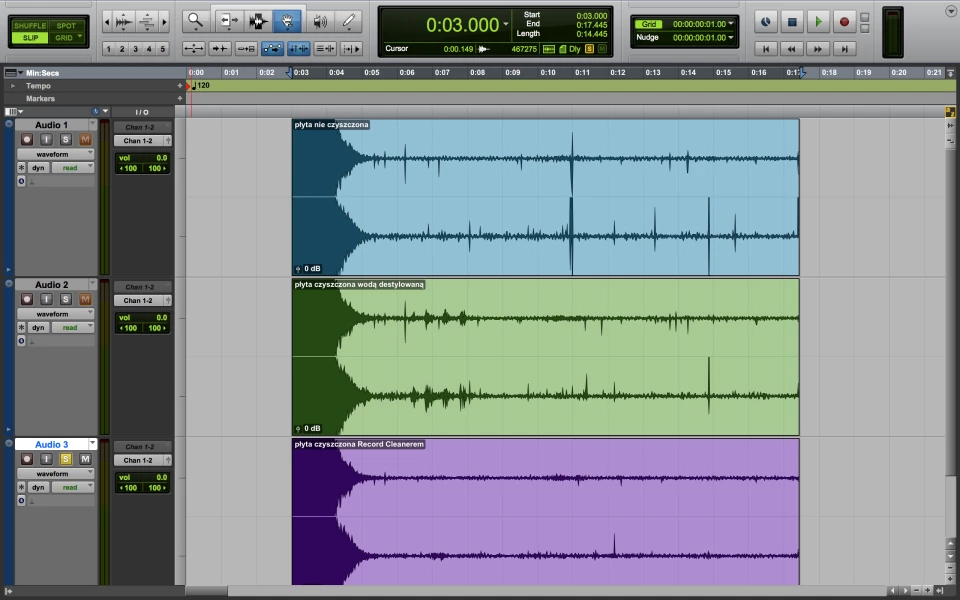The image size is (960, 600).
Task: Open the Grid value dropdown arrow
Action: click(731, 24)
